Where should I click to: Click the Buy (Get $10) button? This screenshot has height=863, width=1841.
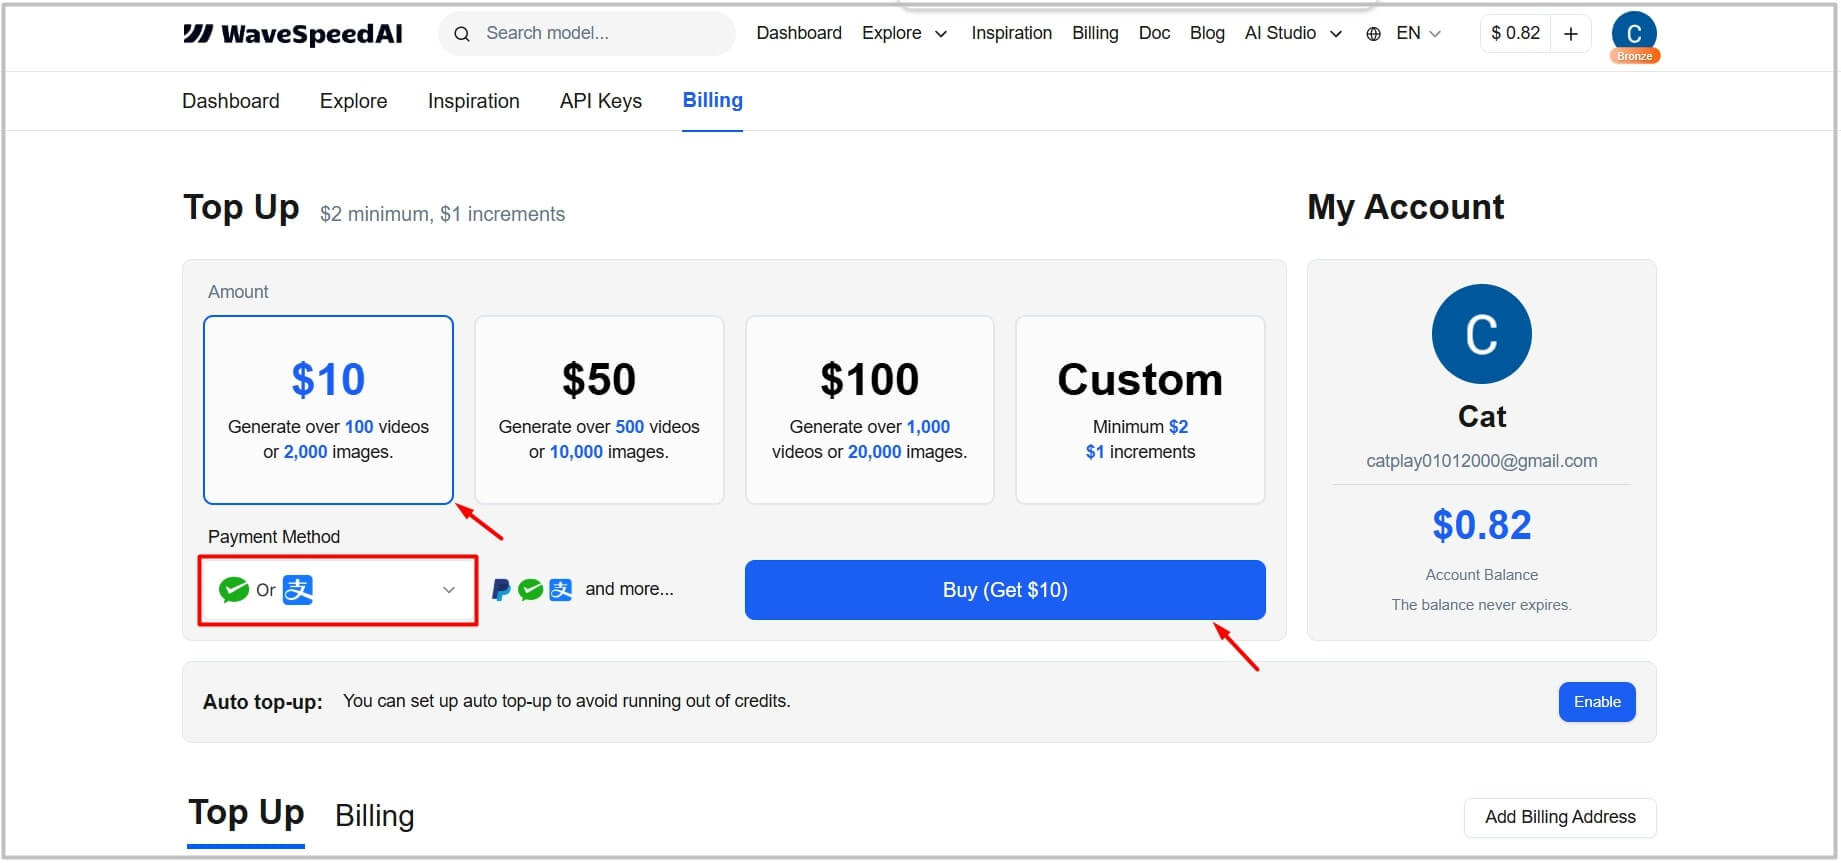click(x=1005, y=590)
